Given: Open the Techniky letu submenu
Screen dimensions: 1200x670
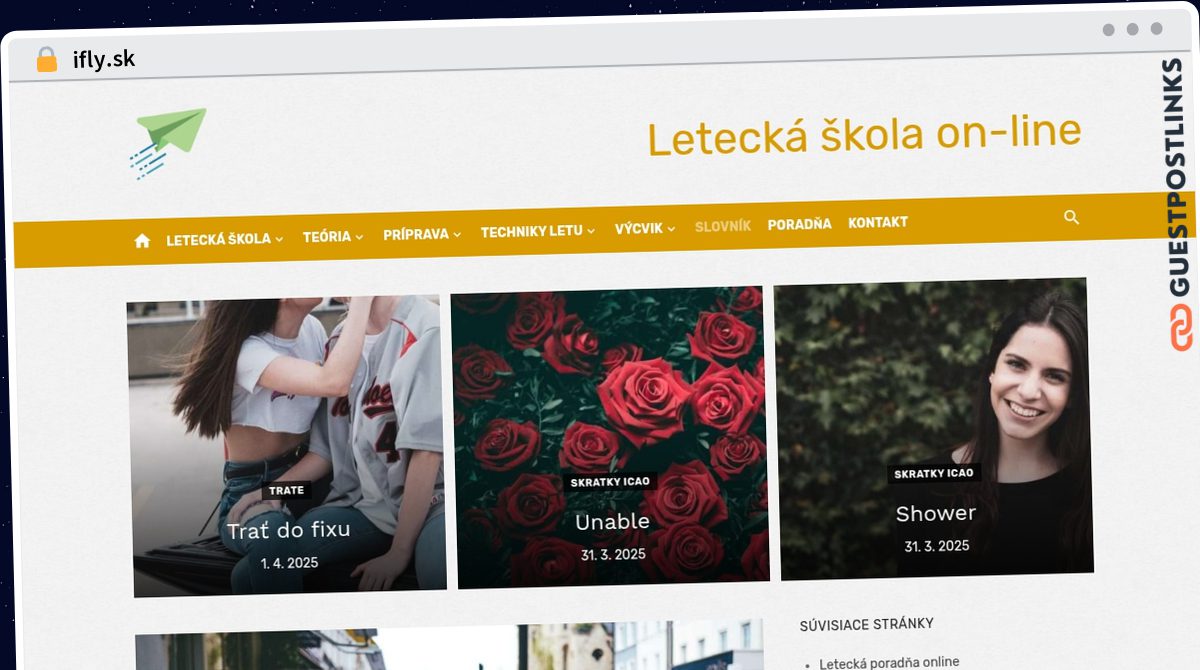Looking at the screenshot, I should coord(538,231).
